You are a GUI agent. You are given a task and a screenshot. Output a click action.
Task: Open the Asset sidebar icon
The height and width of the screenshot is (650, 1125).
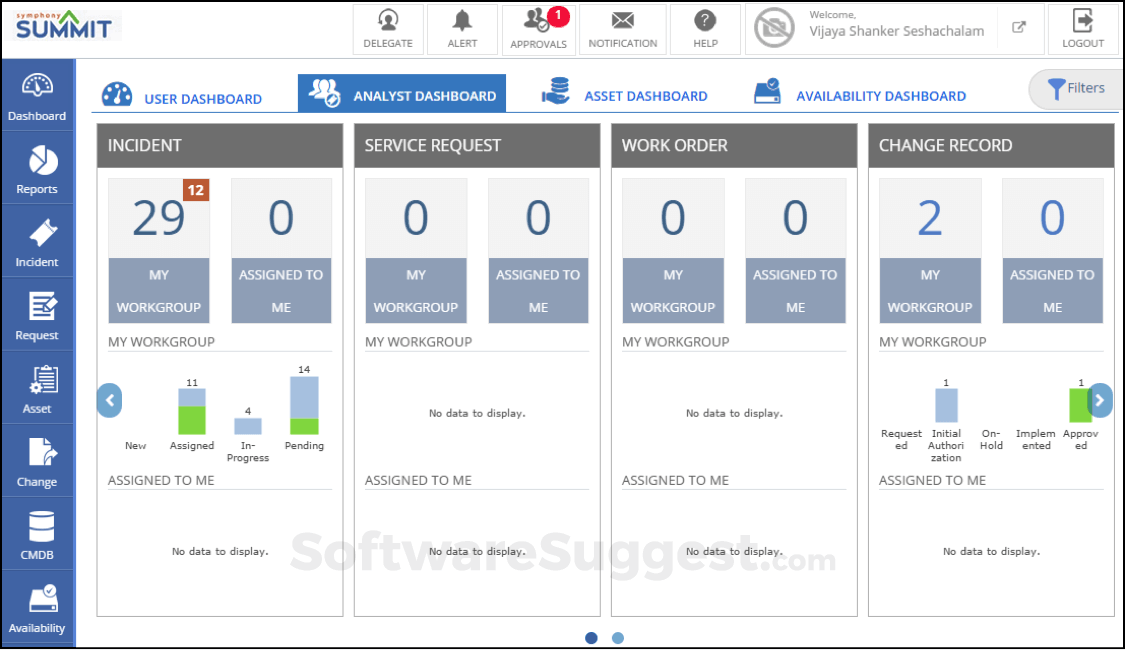37,388
